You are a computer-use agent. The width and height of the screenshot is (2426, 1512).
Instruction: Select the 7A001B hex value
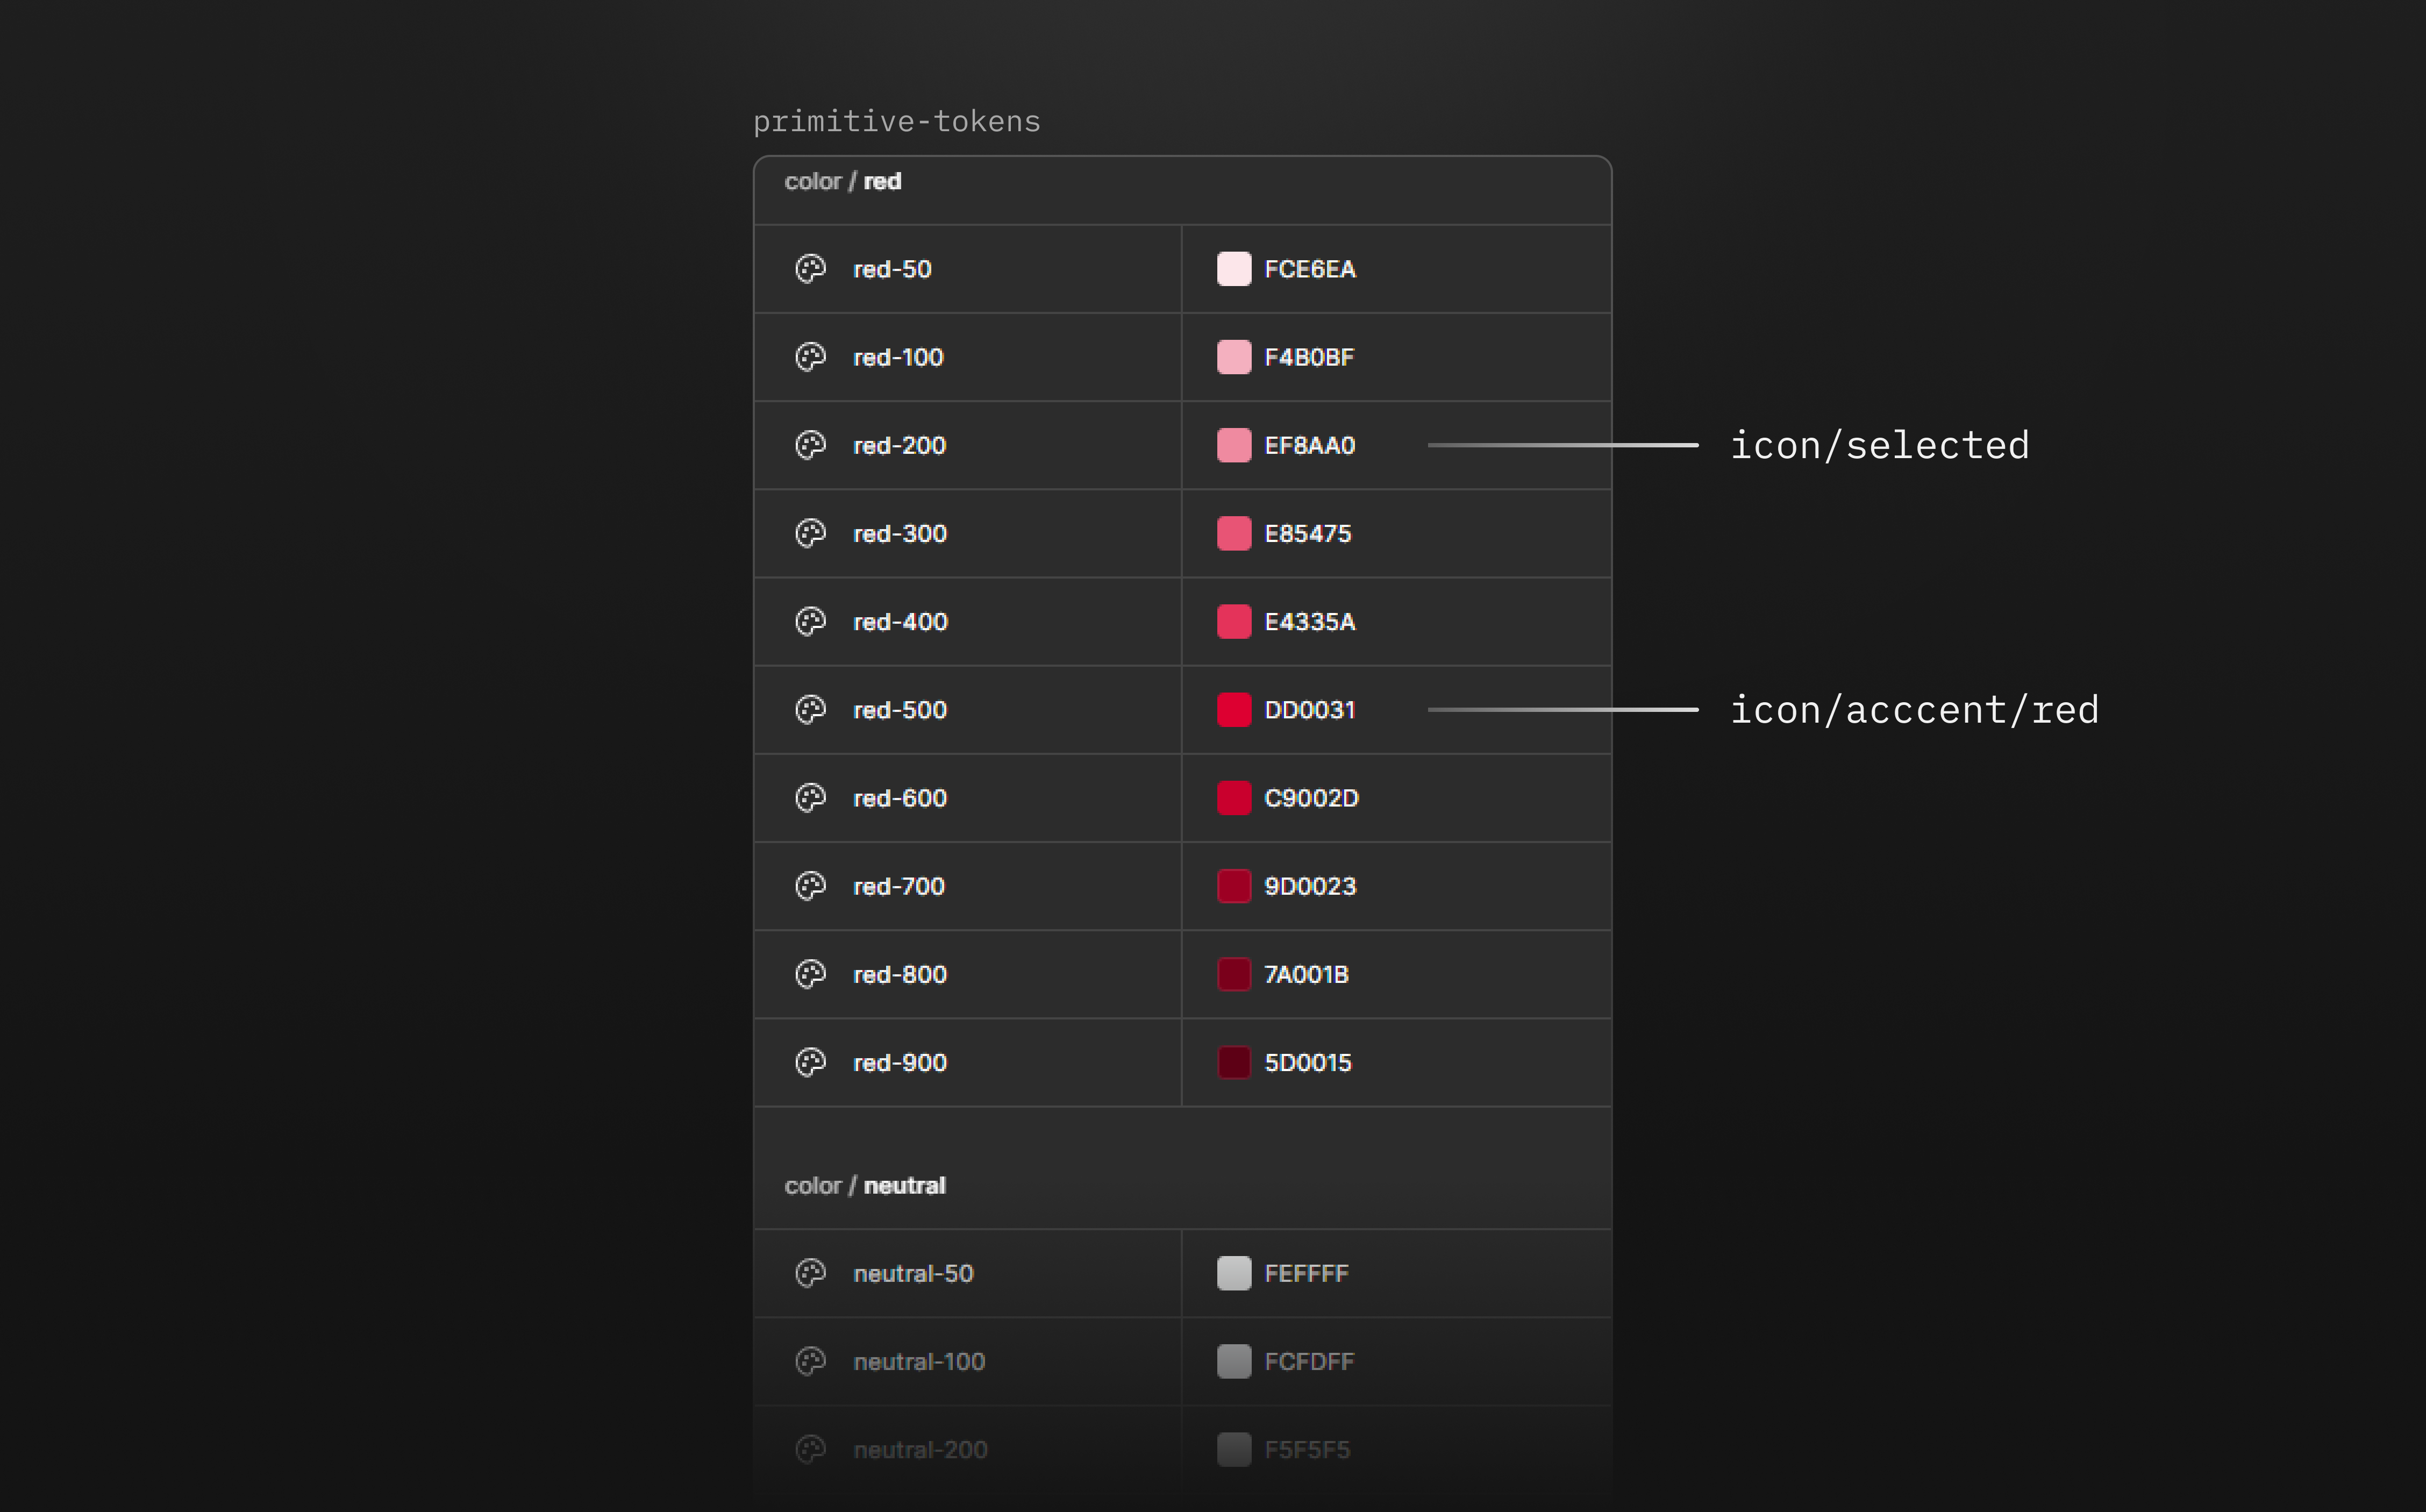pyautogui.click(x=1306, y=974)
